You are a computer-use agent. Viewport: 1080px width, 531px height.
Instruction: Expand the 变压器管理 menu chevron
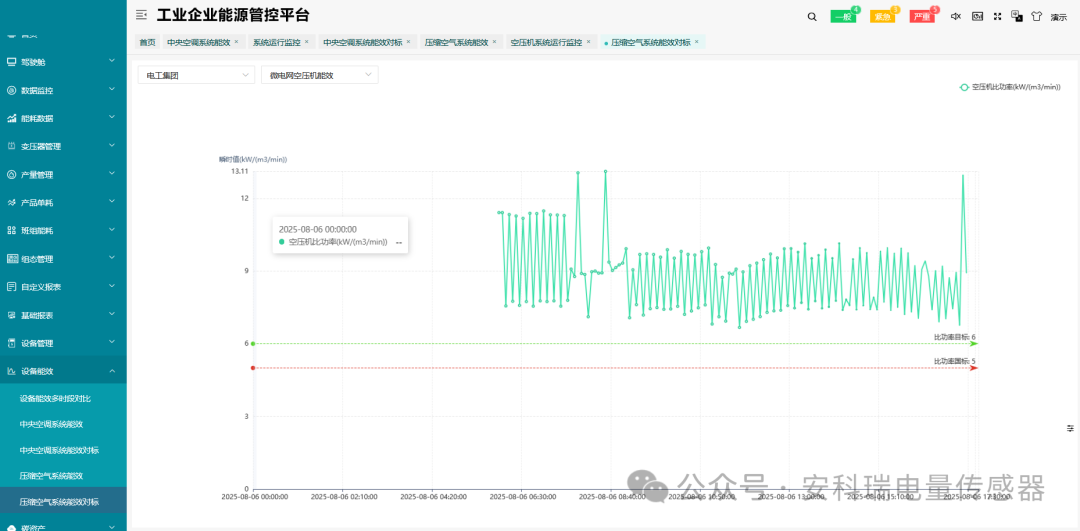(112, 146)
